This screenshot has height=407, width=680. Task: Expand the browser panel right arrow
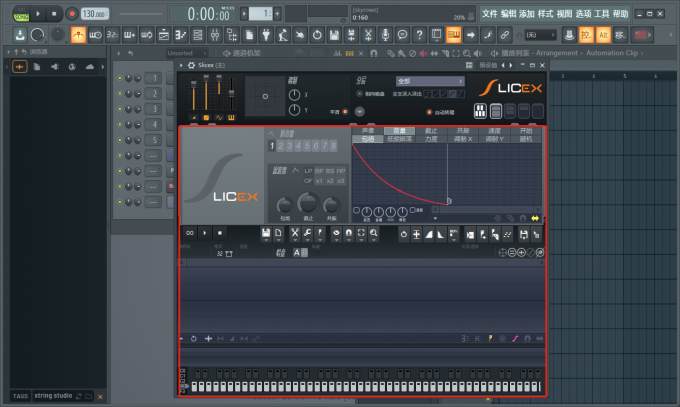point(103,67)
